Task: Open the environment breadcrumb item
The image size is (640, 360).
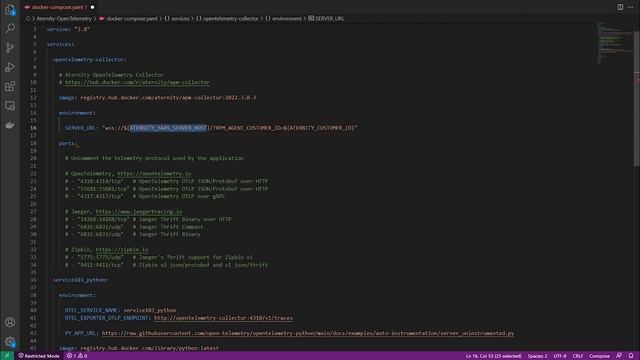Action: coord(284,19)
